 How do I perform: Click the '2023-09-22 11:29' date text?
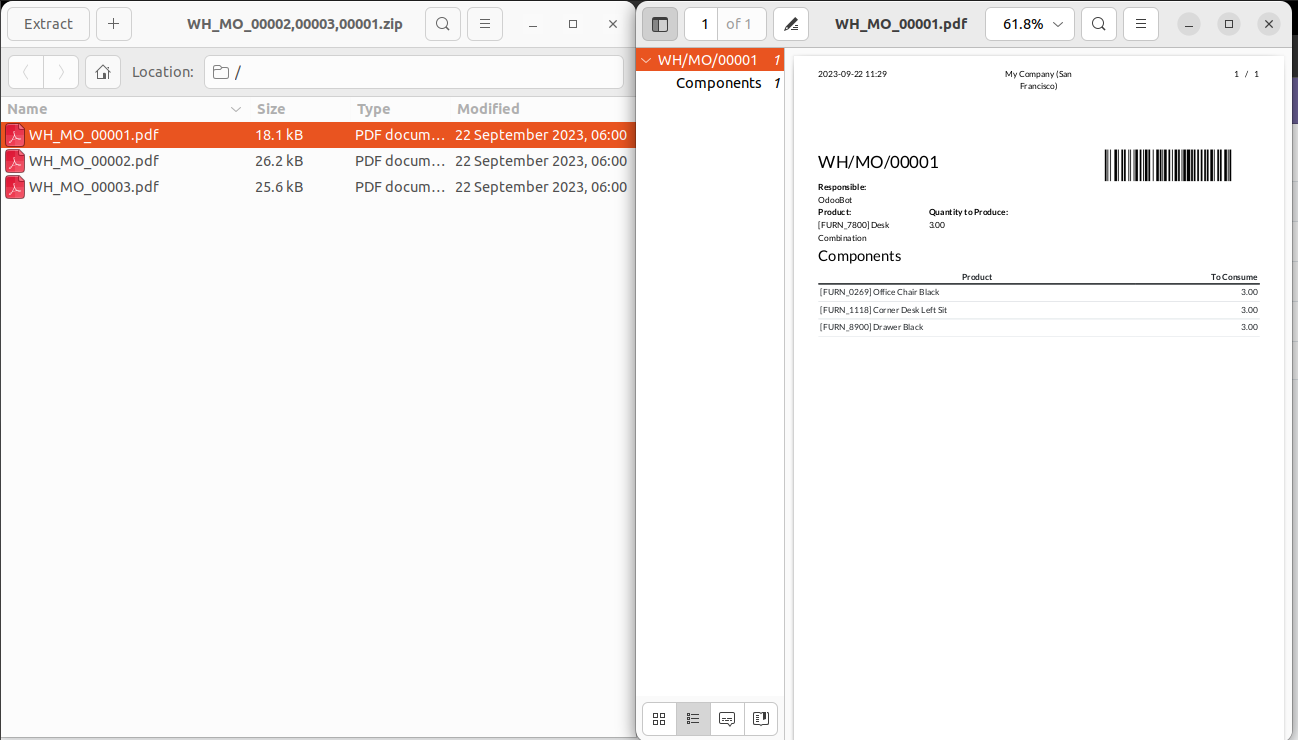point(852,74)
